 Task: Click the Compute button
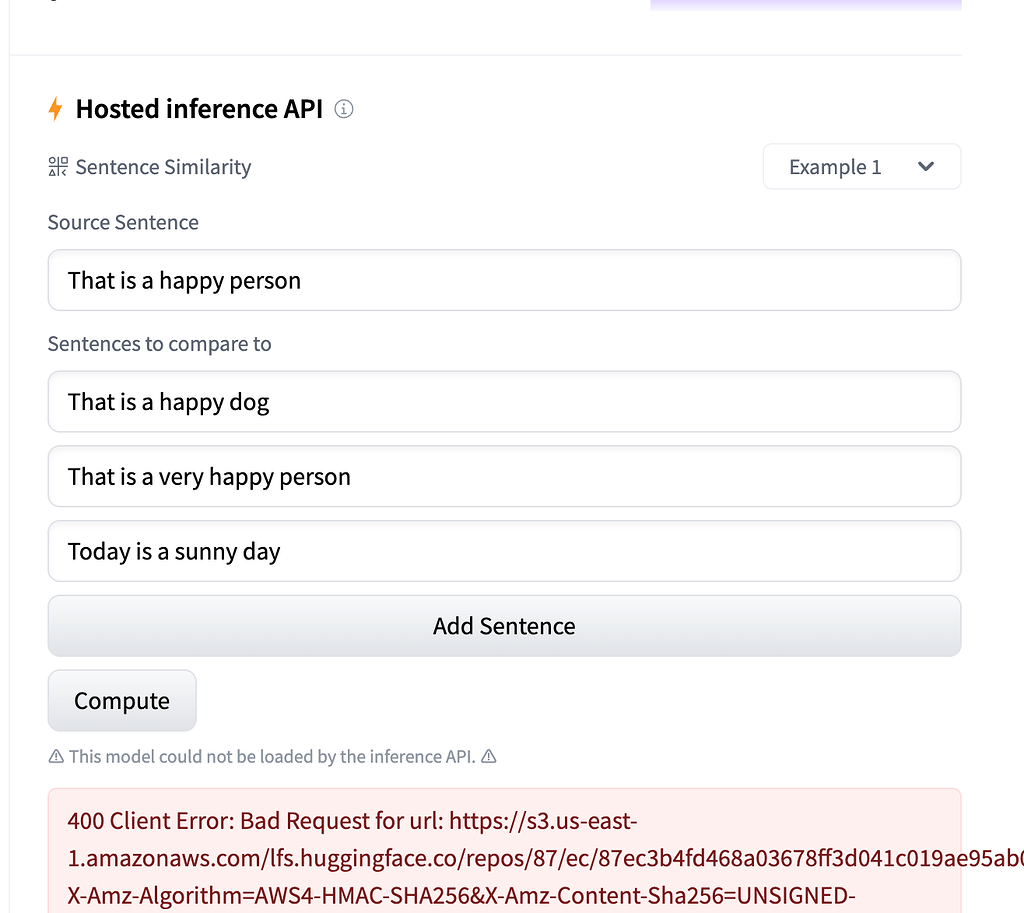coord(122,700)
